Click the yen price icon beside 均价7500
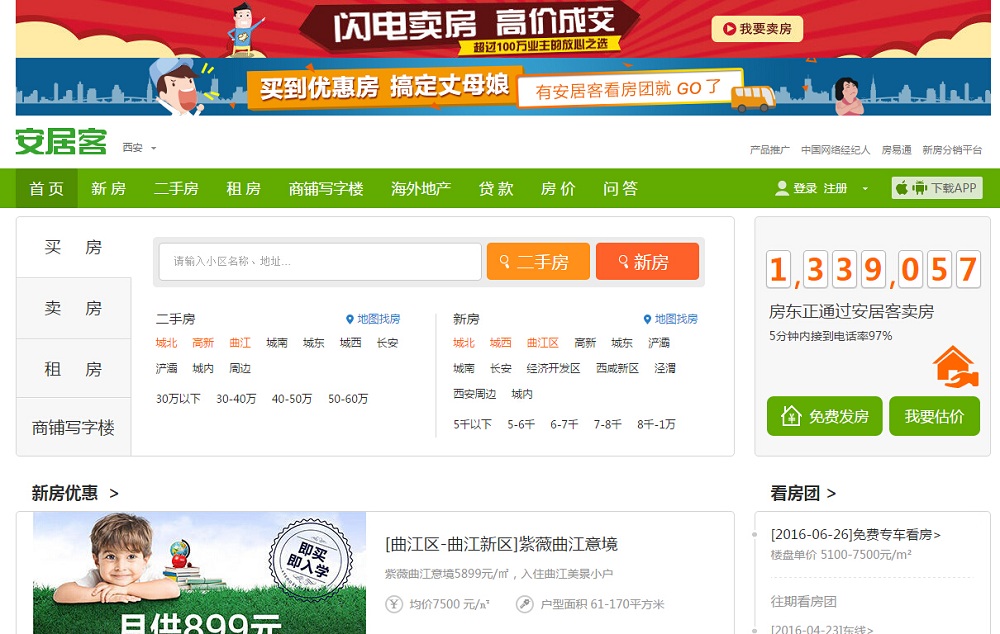1000x634 pixels. coord(394,604)
